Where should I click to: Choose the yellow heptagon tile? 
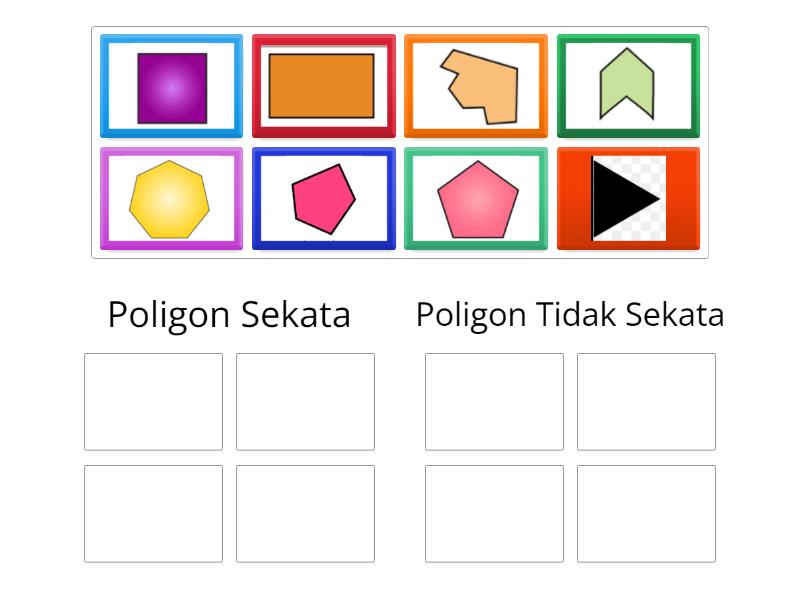(x=170, y=199)
